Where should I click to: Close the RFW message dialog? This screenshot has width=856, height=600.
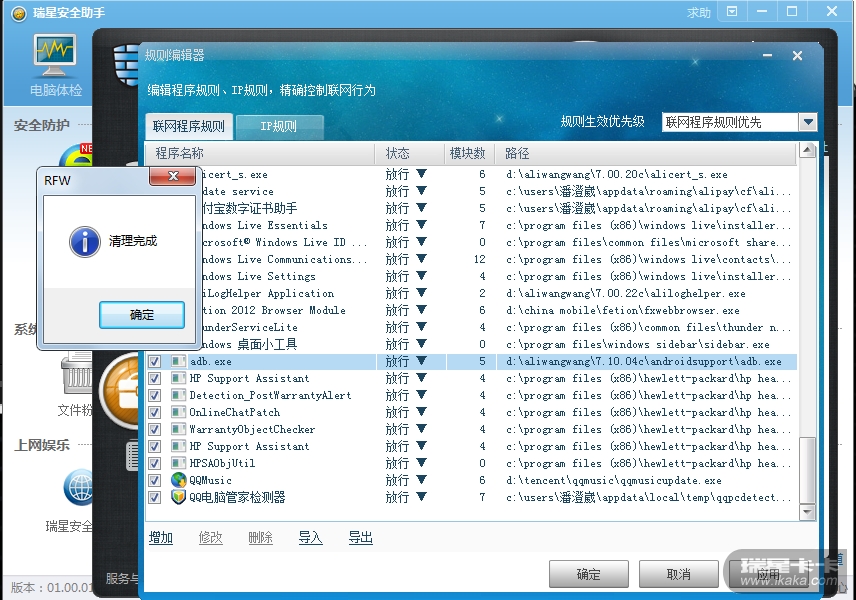(x=173, y=176)
